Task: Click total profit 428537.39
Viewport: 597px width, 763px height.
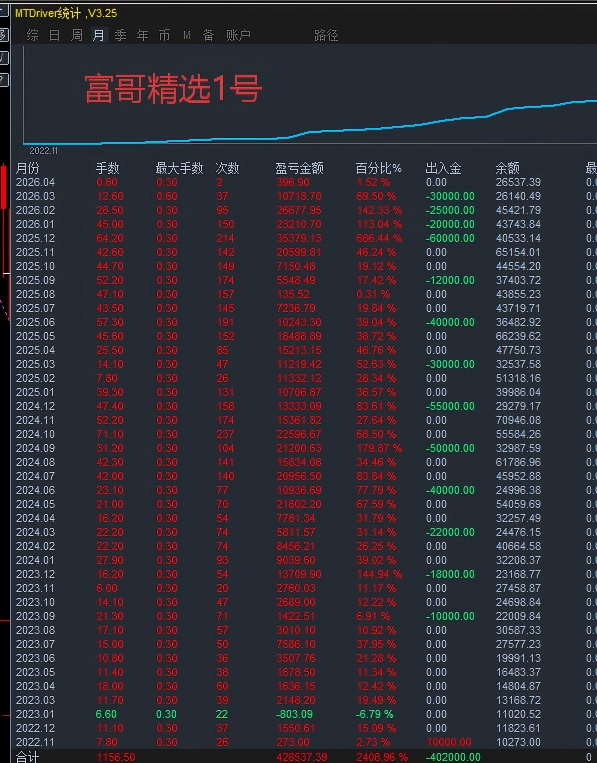Action: pos(302,758)
